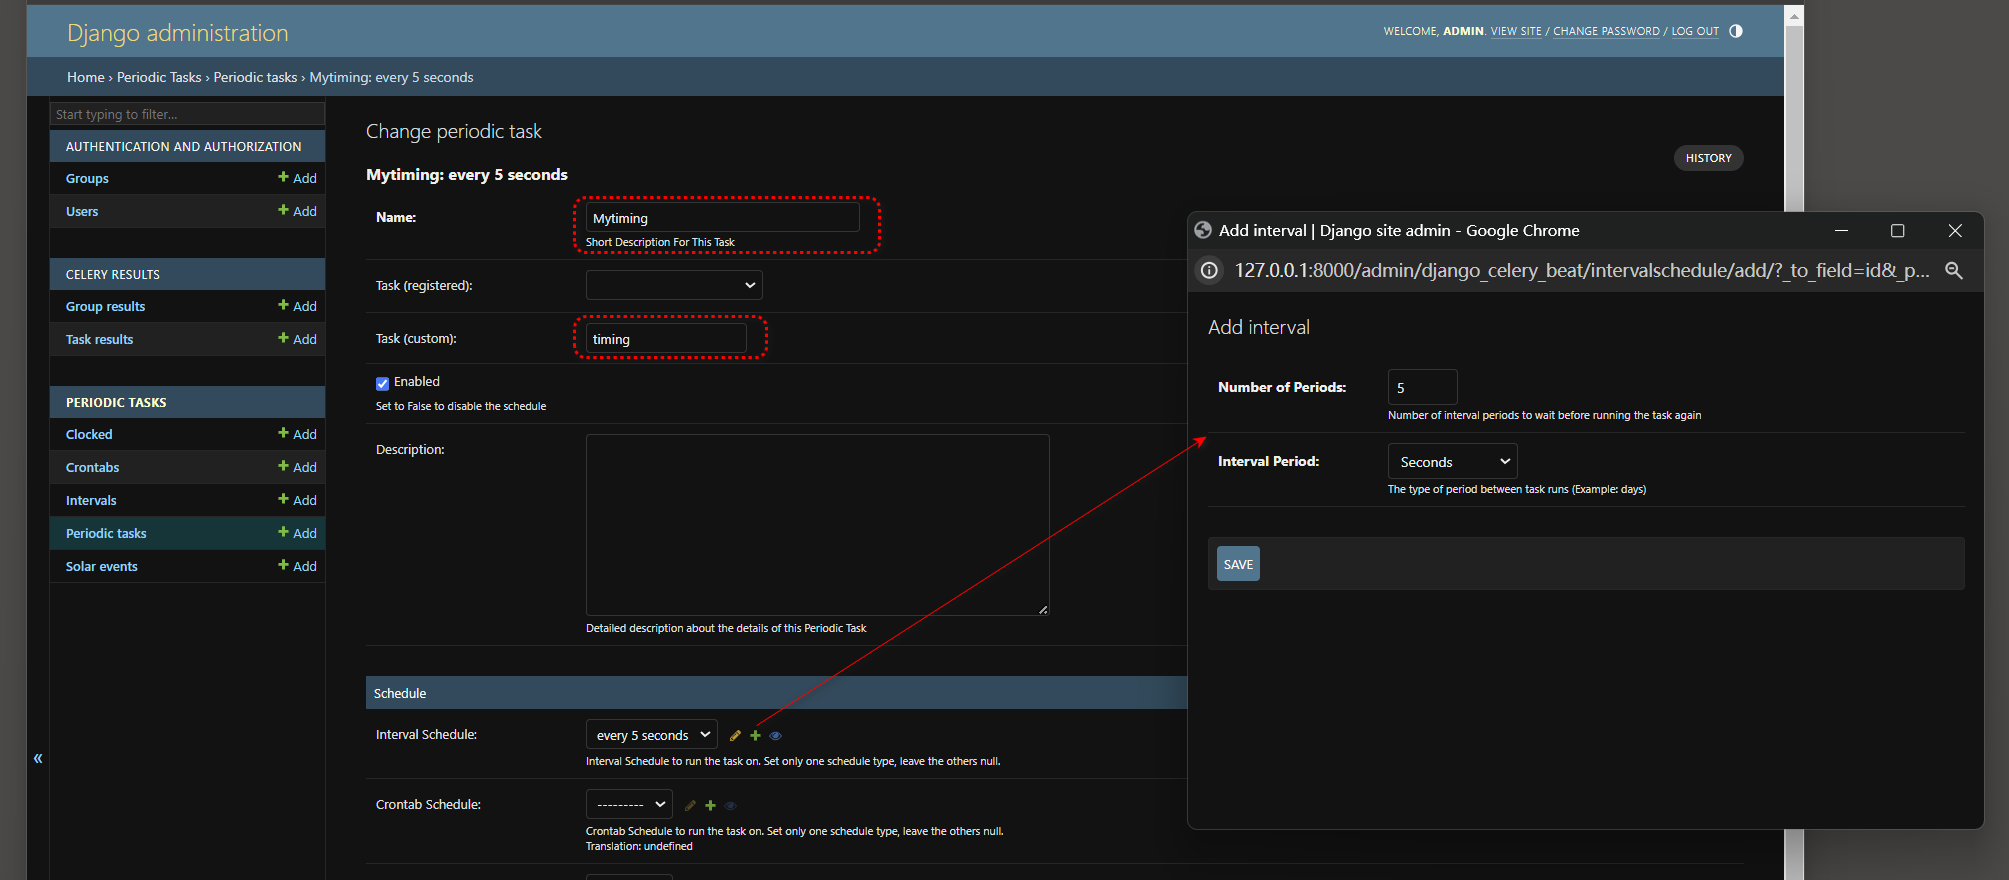The image size is (2009, 880).
Task: Click the LOG OUT link
Action: click(x=1695, y=31)
